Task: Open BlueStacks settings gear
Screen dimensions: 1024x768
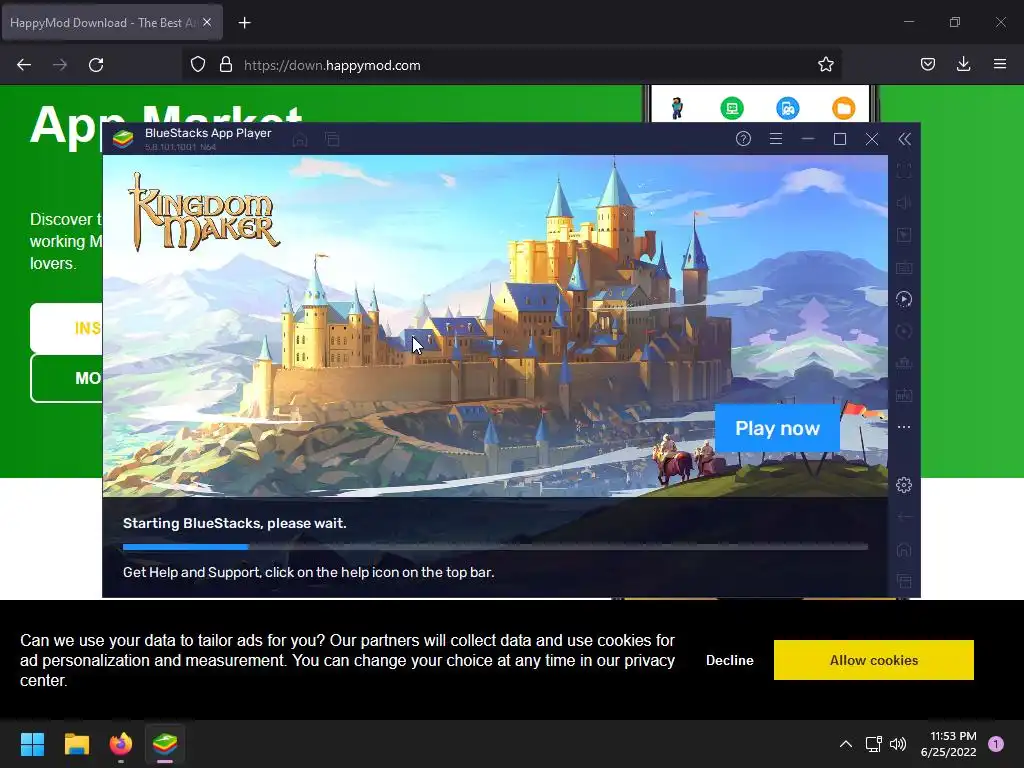Action: (x=904, y=485)
